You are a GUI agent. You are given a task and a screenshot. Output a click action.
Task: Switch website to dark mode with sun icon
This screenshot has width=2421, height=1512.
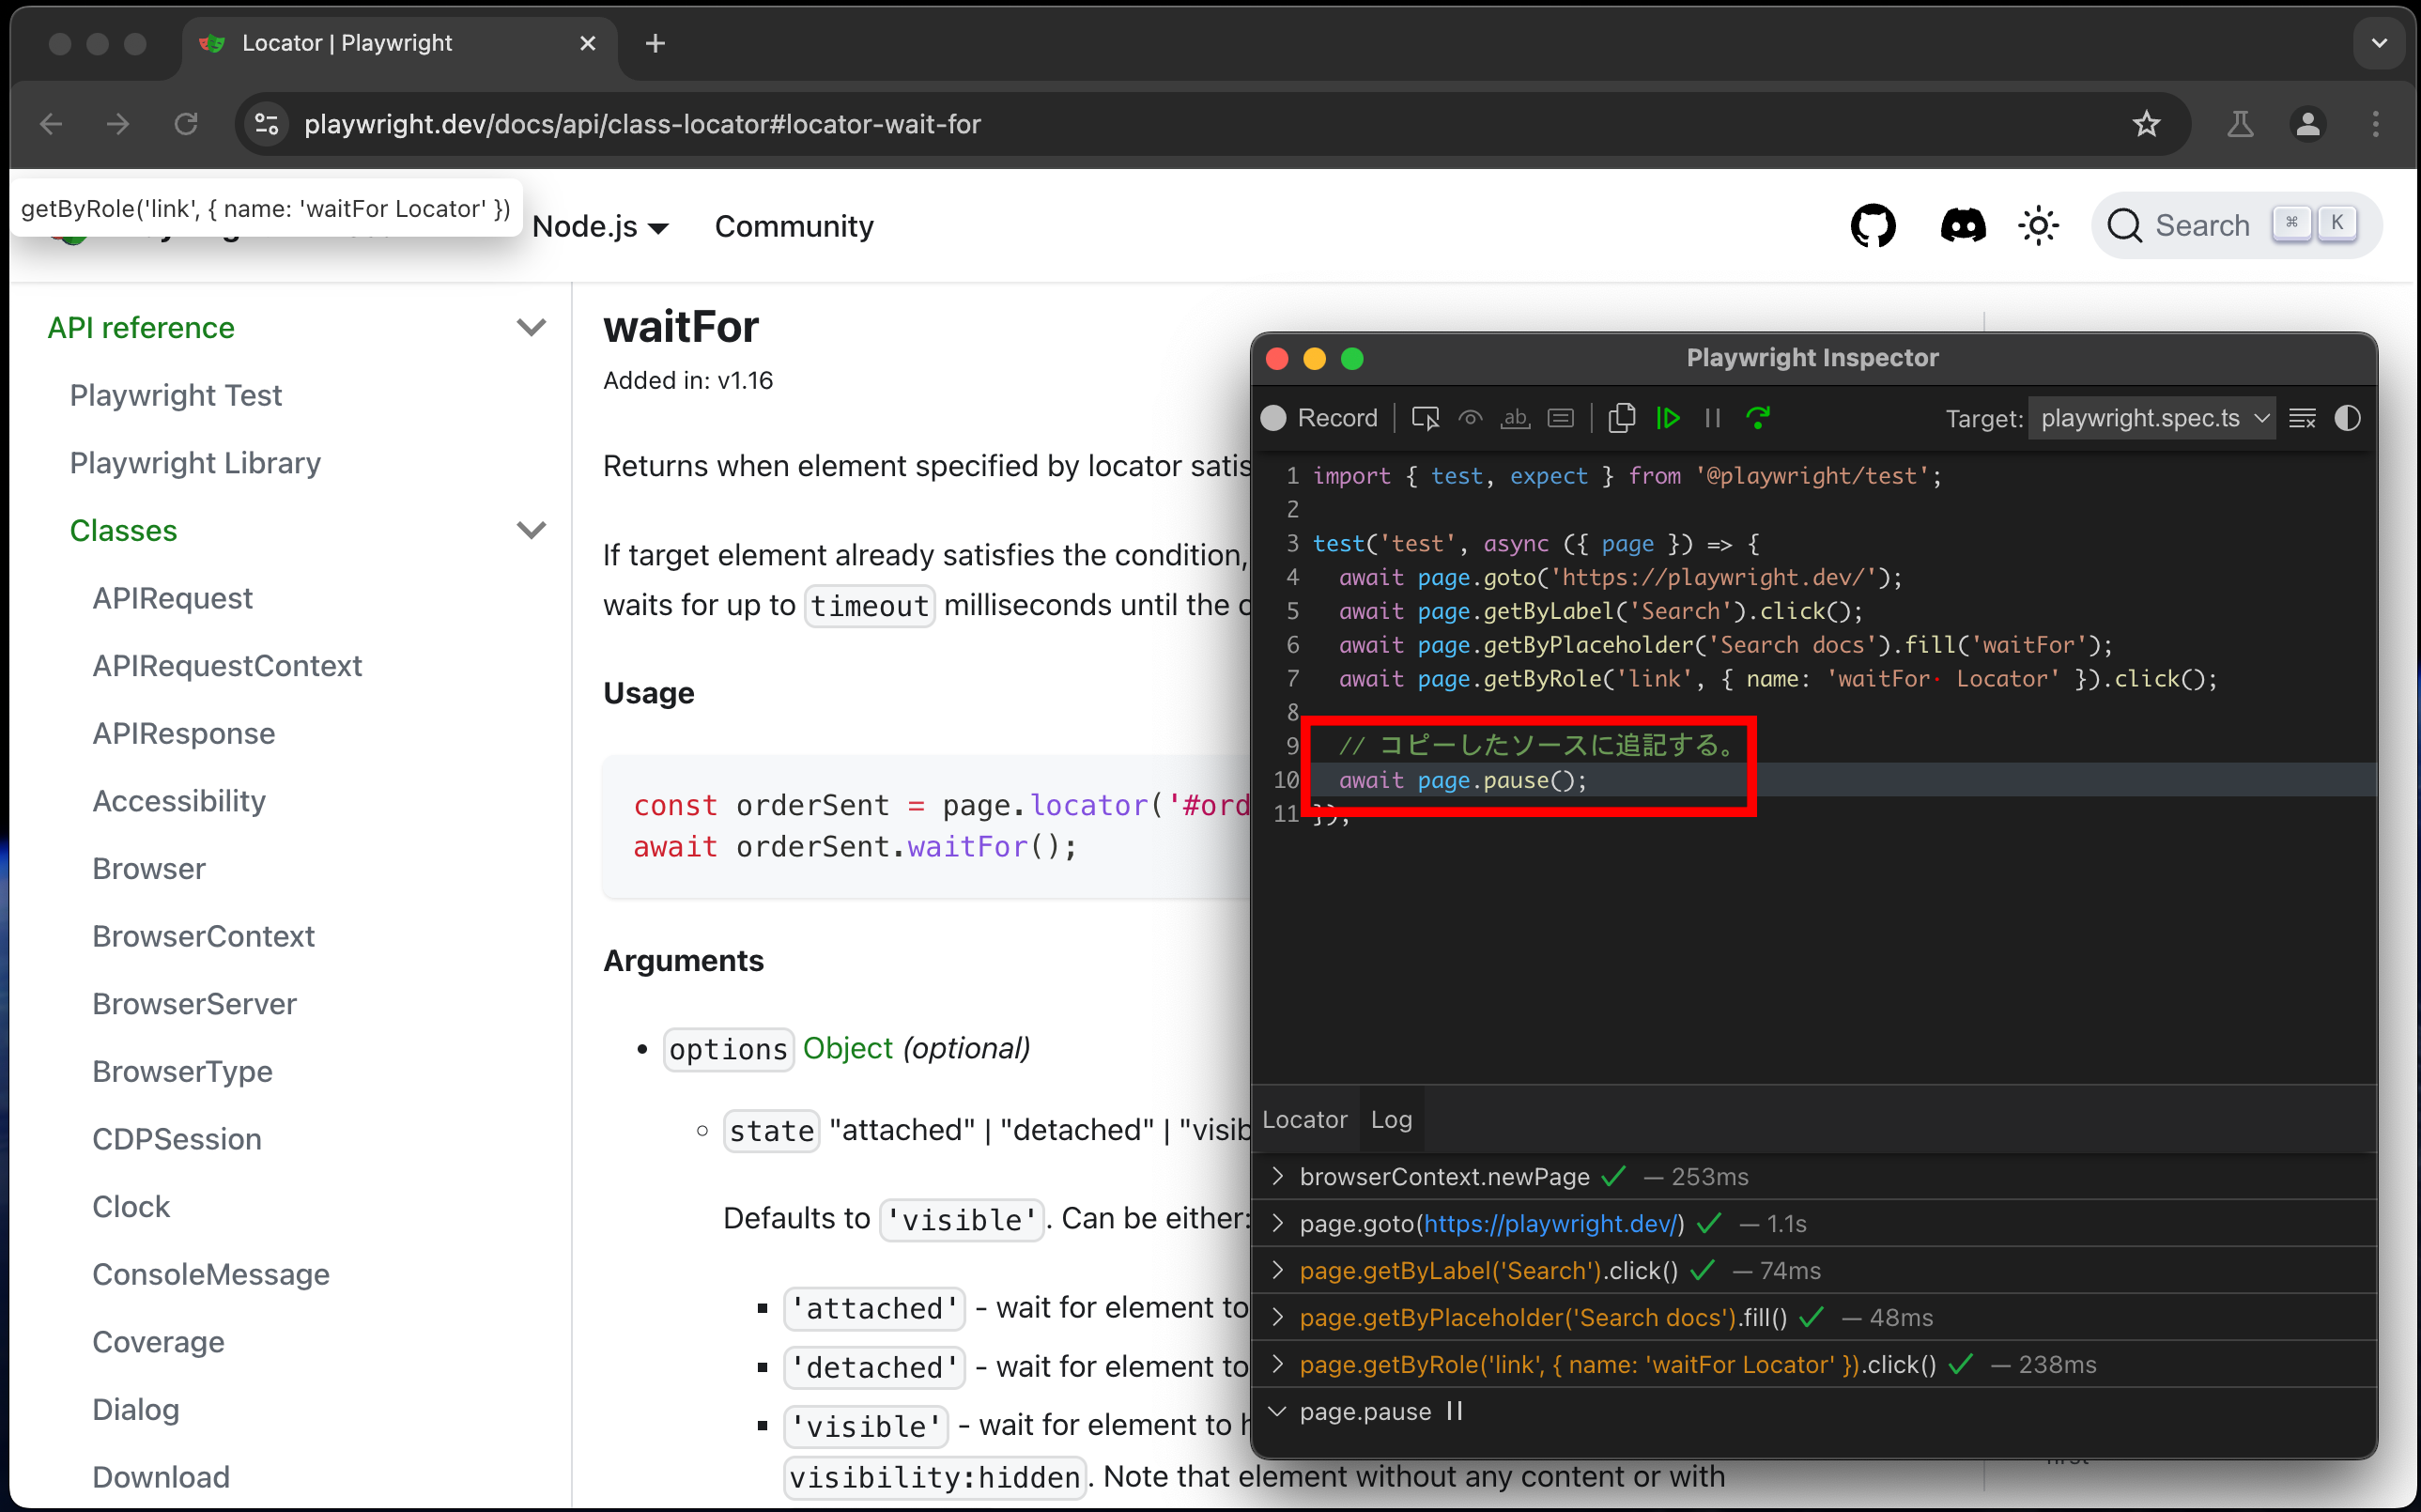click(x=2038, y=226)
